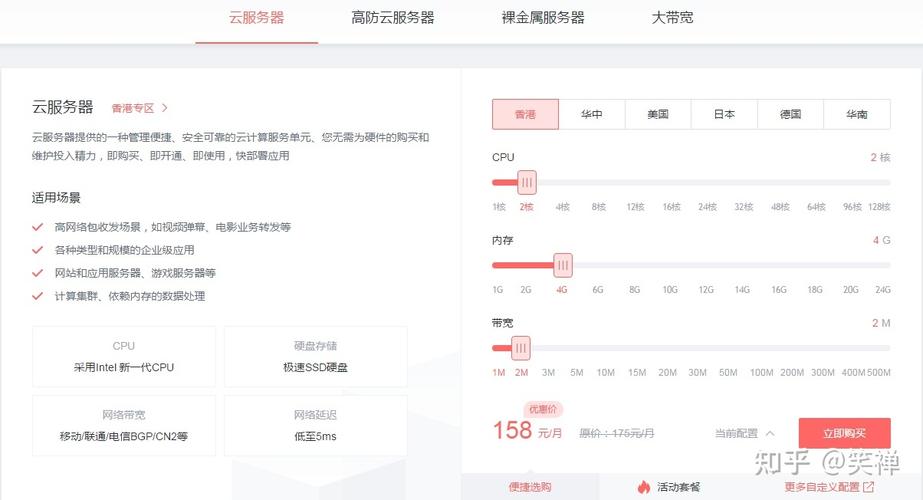Set memory to 16G

click(x=779, y=290)
